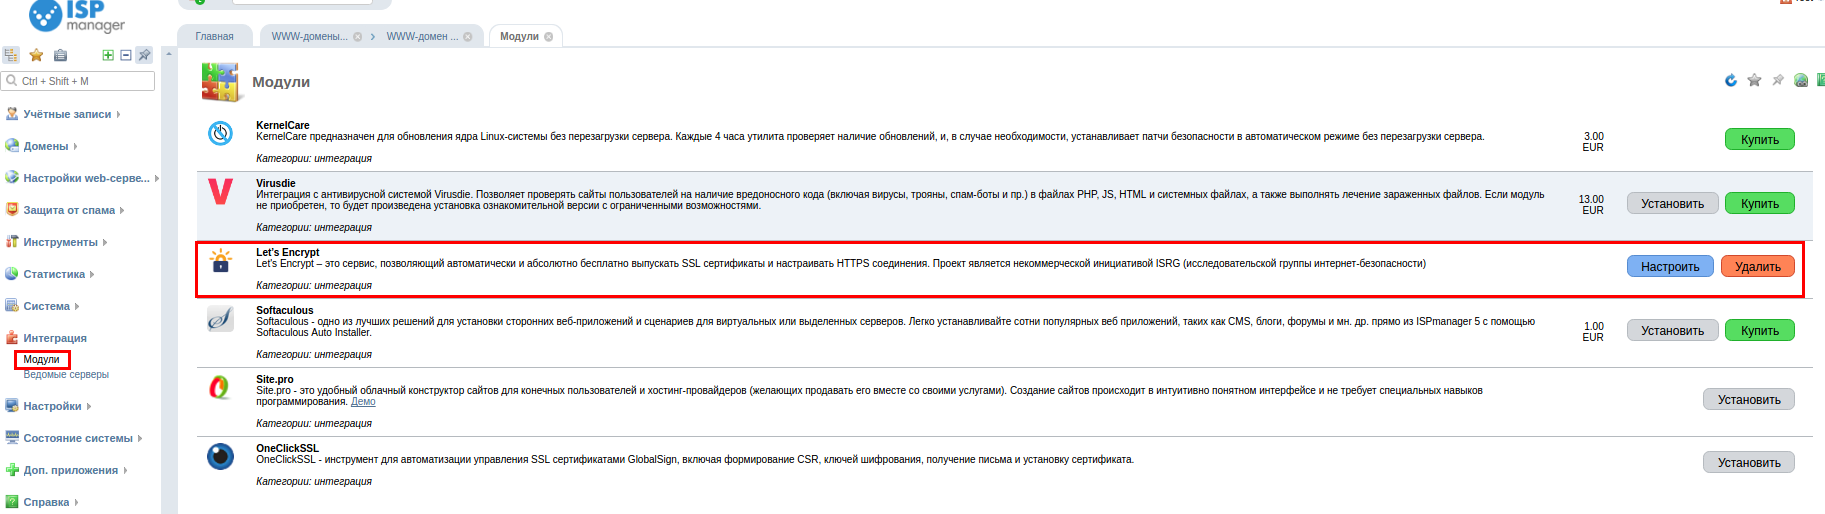Click Удалить button for Let's Encrypt
Image resolution: width=1825 pixels, height=514 pixels.
click(x=1758, y=266)
